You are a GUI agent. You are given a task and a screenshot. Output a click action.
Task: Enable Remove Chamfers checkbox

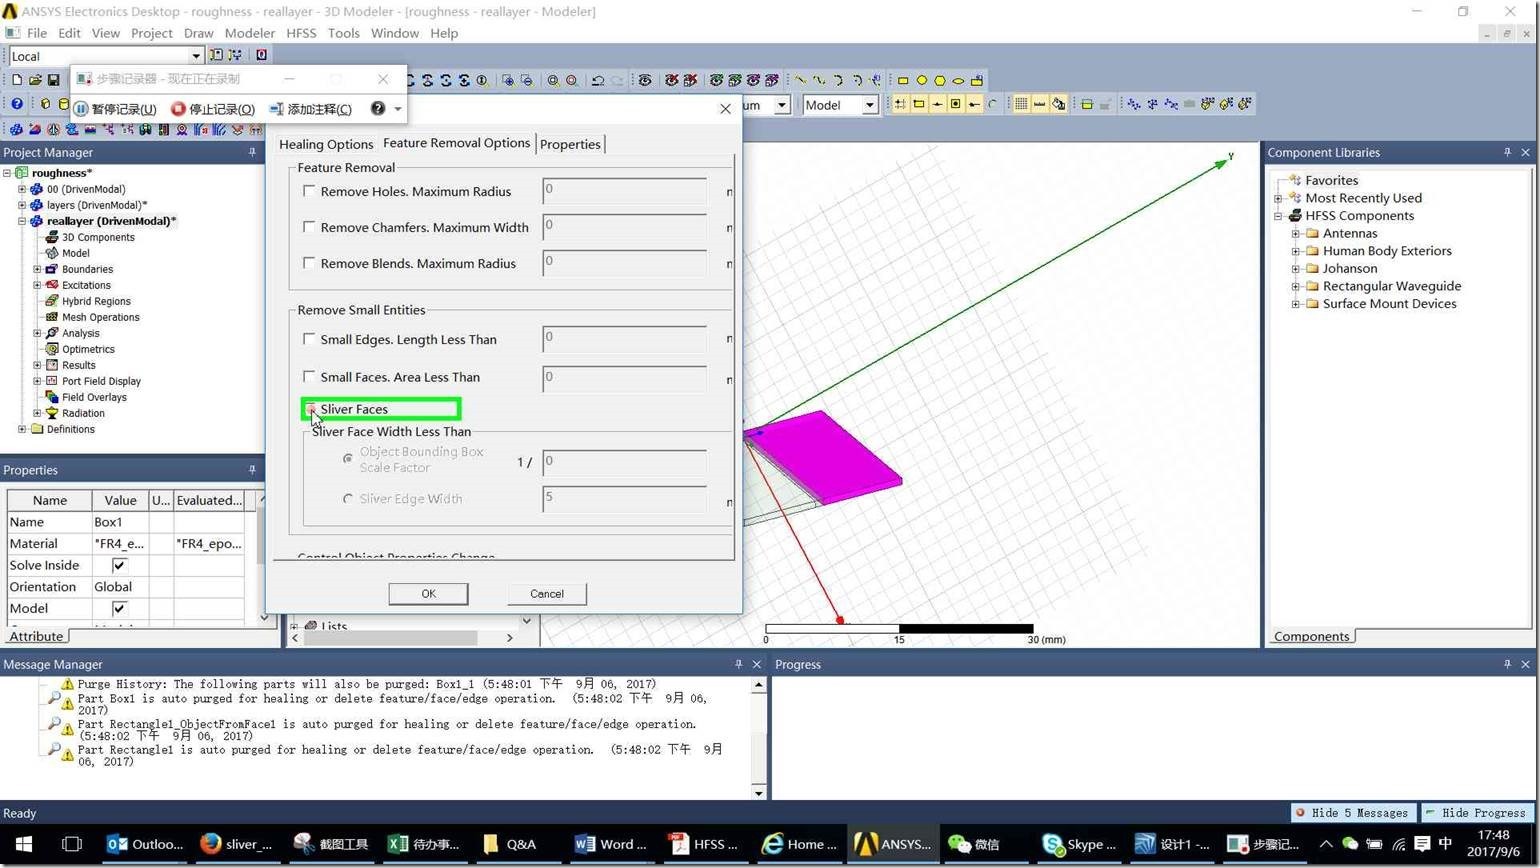[x=309, y=227]
